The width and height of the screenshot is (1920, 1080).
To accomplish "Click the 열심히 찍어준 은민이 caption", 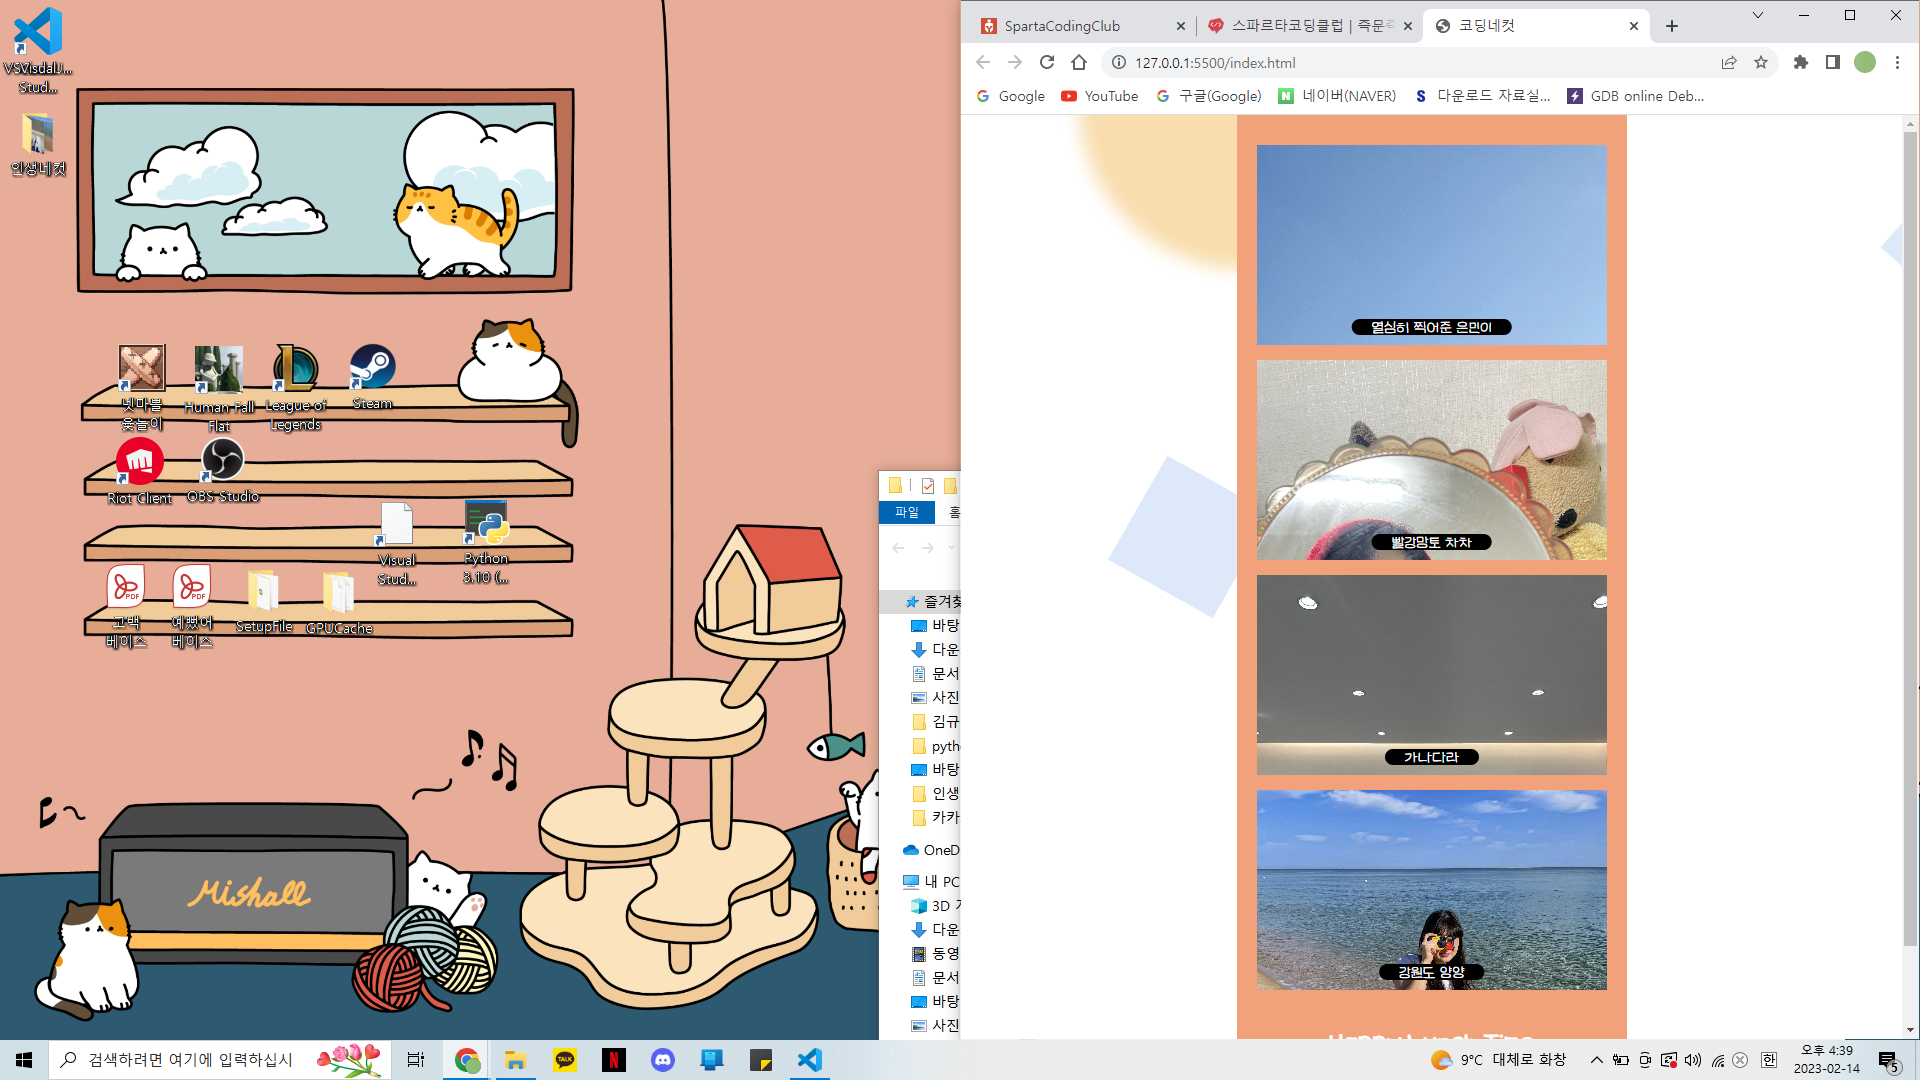I will point(1431,327).
